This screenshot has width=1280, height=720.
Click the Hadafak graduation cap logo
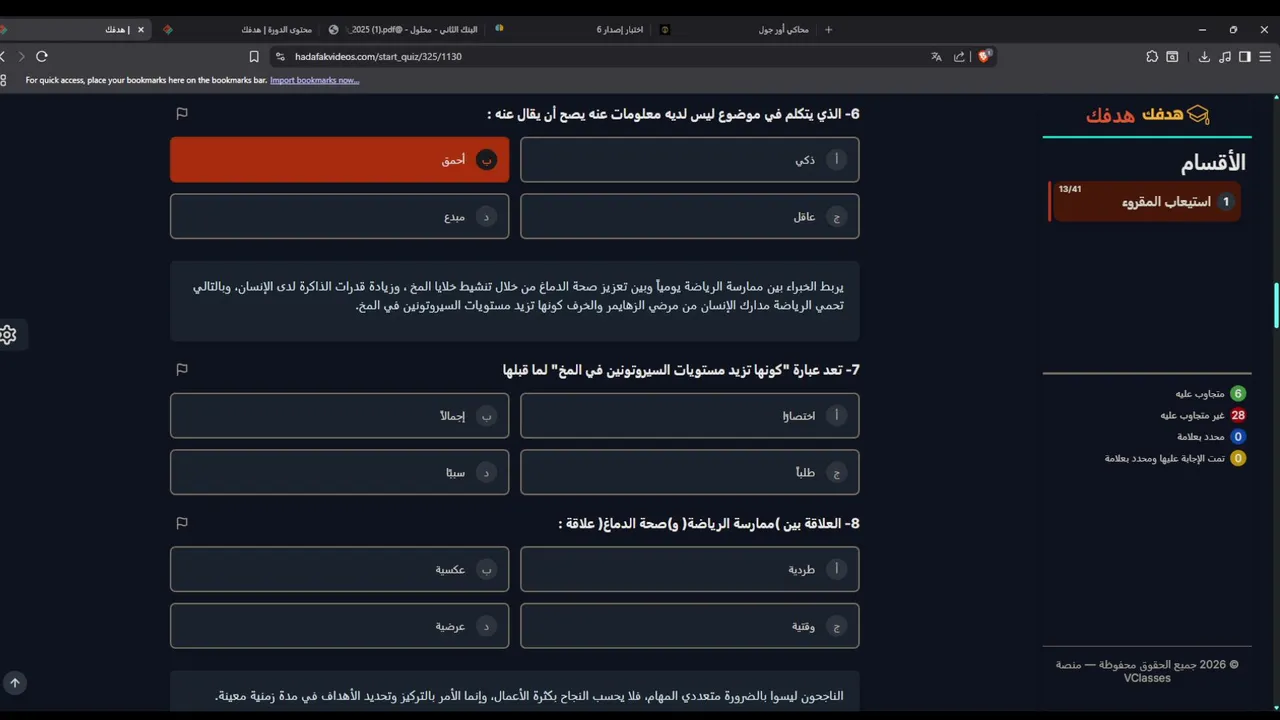1198,115
